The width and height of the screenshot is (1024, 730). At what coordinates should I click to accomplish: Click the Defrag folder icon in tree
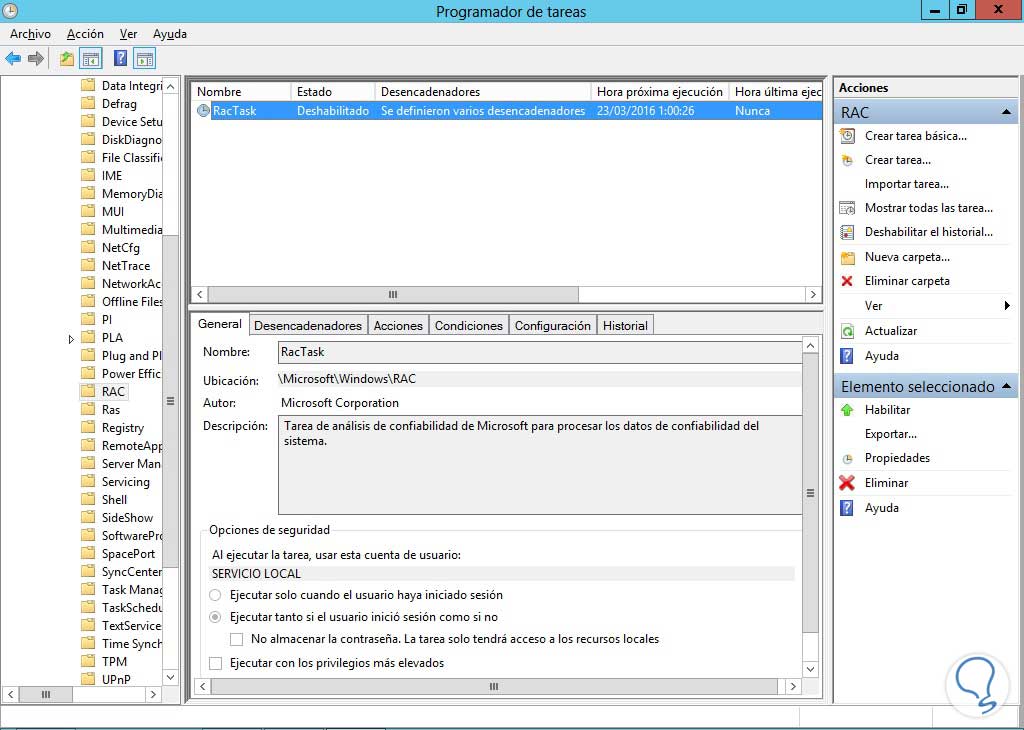(88, 103)
